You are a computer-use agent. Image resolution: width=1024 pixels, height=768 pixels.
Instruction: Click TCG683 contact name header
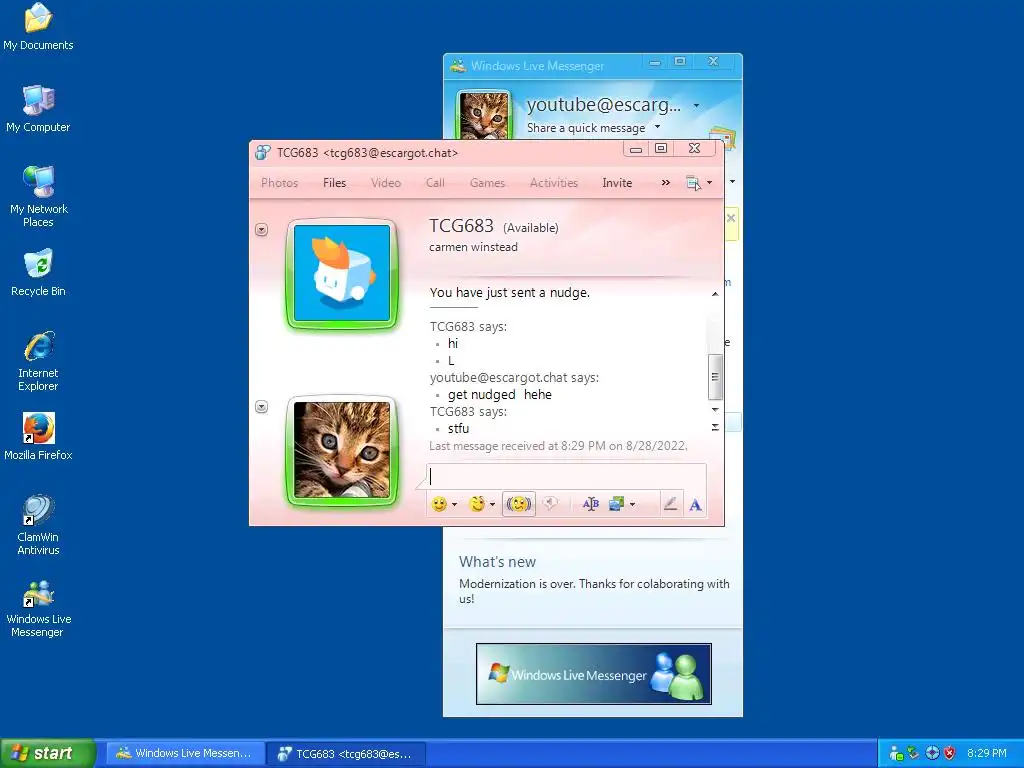[461, 226]
